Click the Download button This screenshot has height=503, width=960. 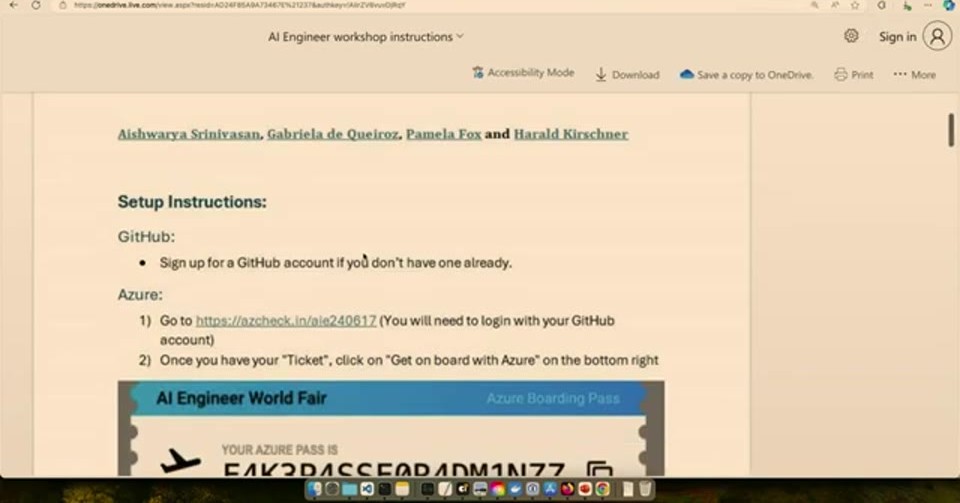pos(628,75)
